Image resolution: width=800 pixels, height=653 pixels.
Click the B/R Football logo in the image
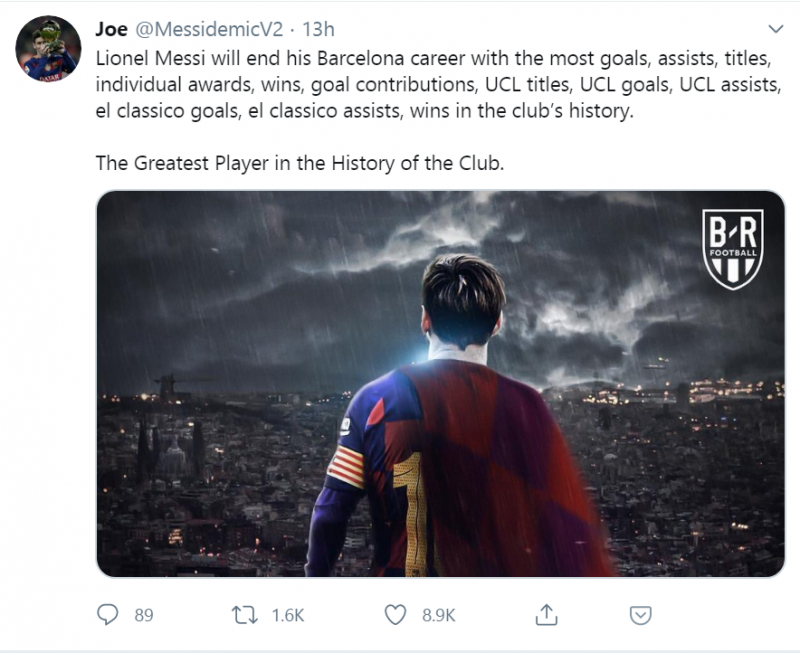tap(733, 250)
